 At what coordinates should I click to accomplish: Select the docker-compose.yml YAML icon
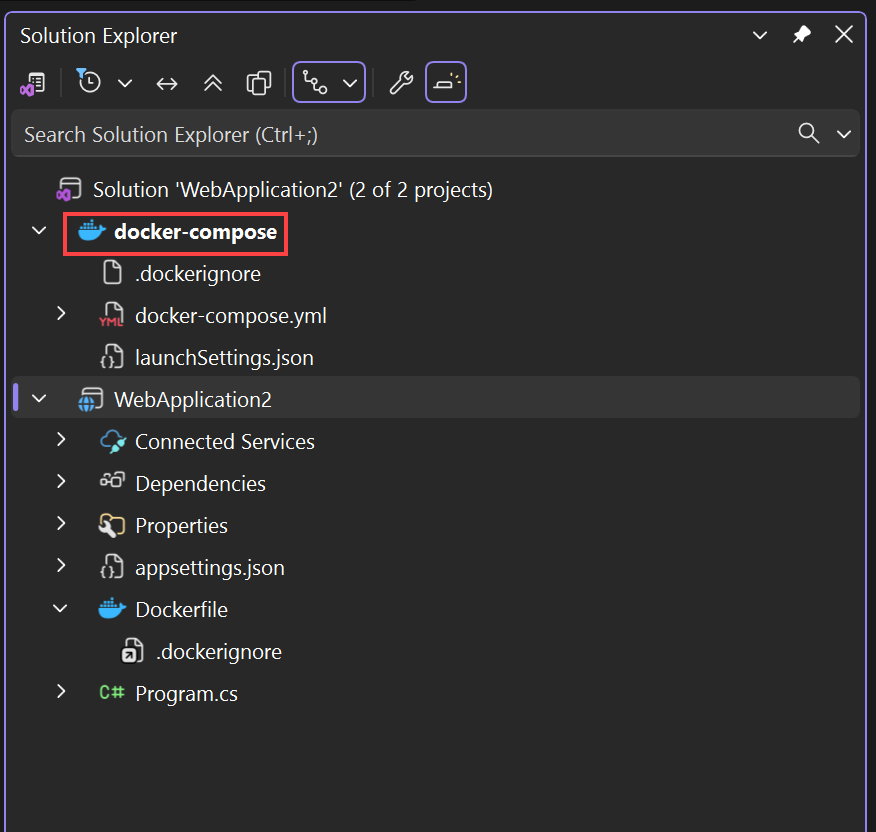click(111, 314)
